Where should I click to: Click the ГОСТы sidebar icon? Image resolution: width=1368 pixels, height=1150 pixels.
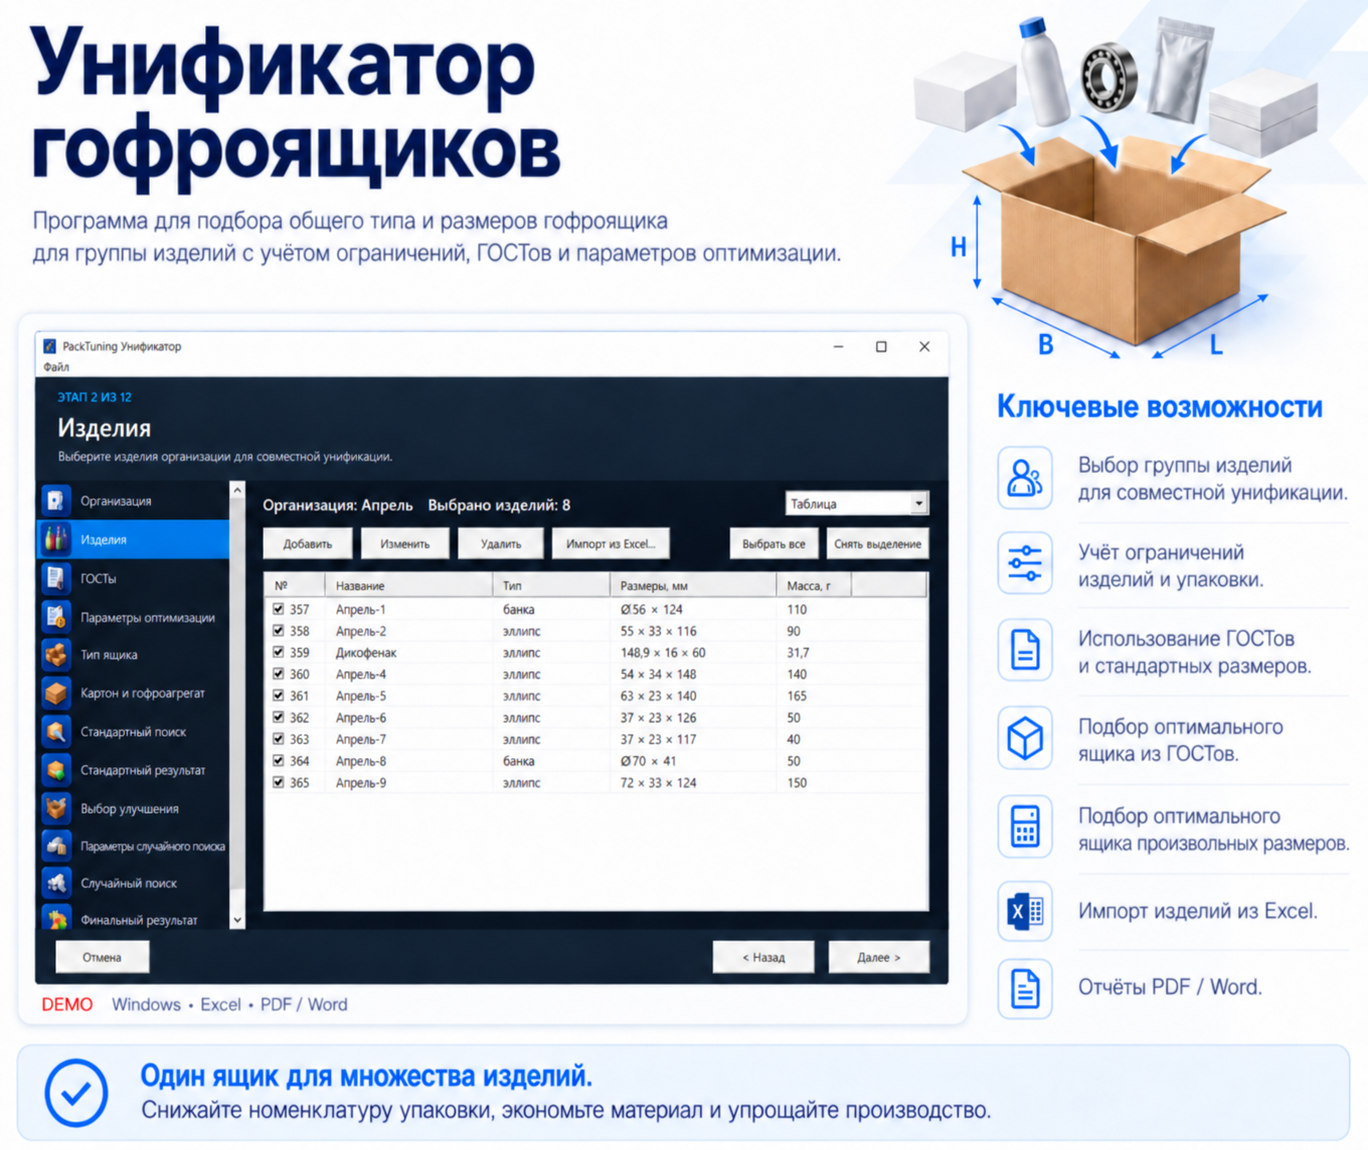coord(56,578)
